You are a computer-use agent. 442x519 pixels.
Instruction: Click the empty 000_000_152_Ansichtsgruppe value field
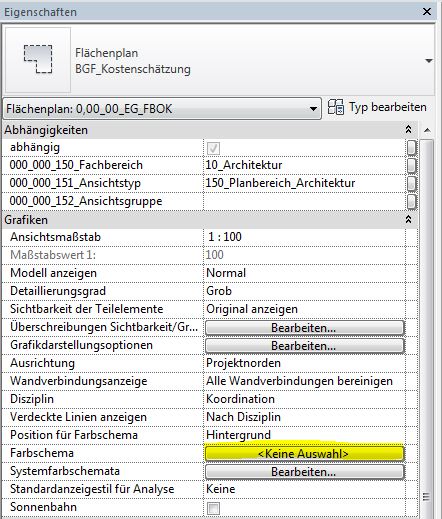click(304, 201)
